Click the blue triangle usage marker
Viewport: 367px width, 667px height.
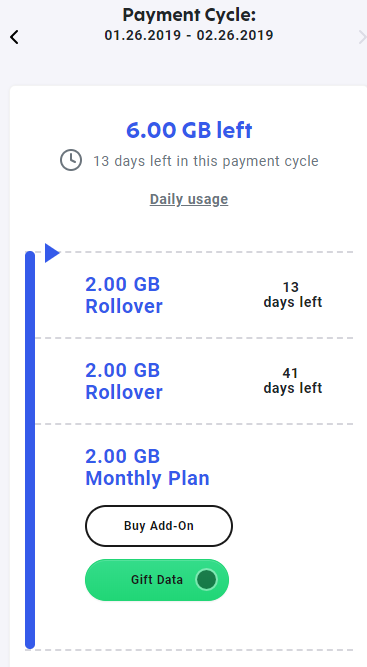point(52,253)
